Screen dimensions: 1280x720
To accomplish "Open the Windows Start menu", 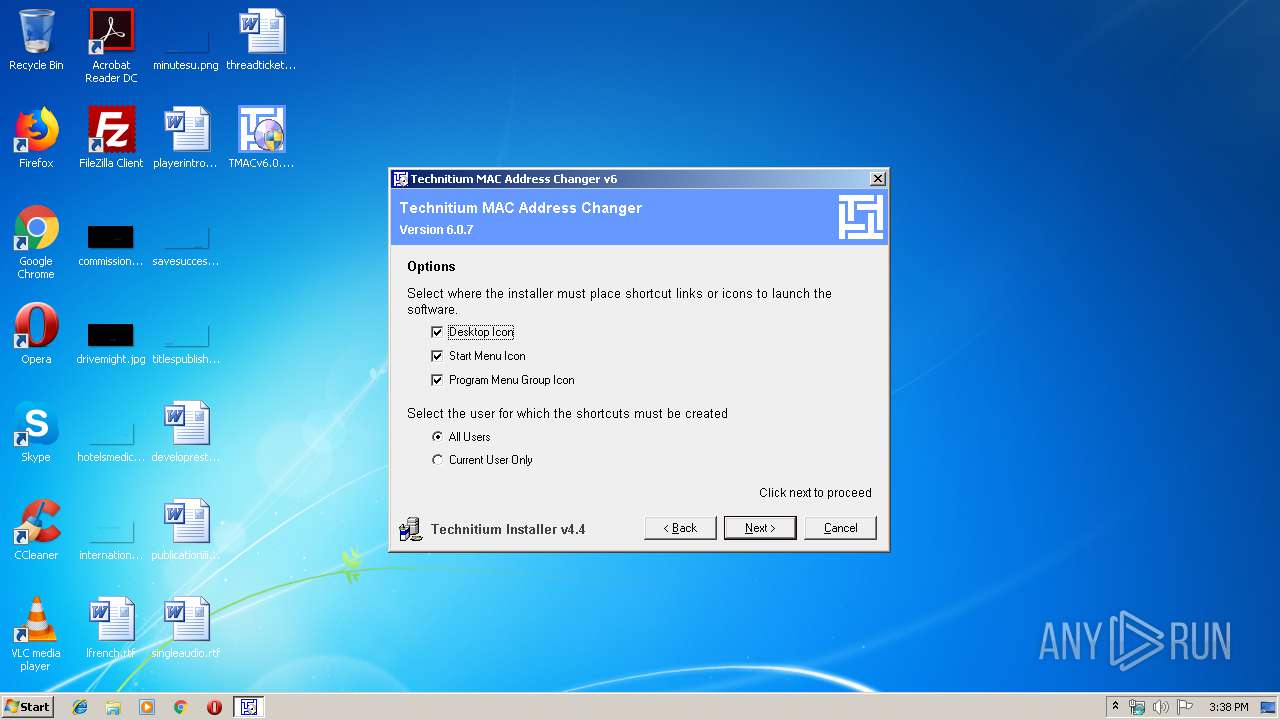I will point(27,706).
